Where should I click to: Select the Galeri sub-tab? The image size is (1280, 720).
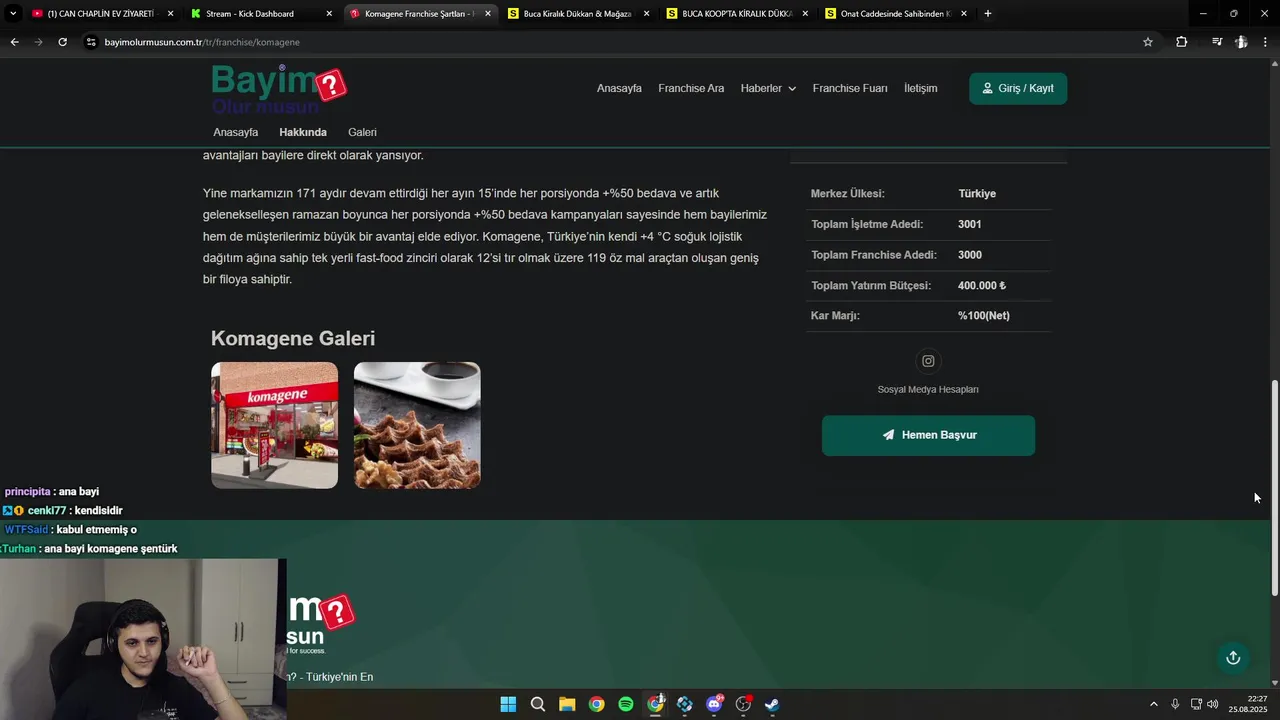pyautogui.click(x=362, y=132)
